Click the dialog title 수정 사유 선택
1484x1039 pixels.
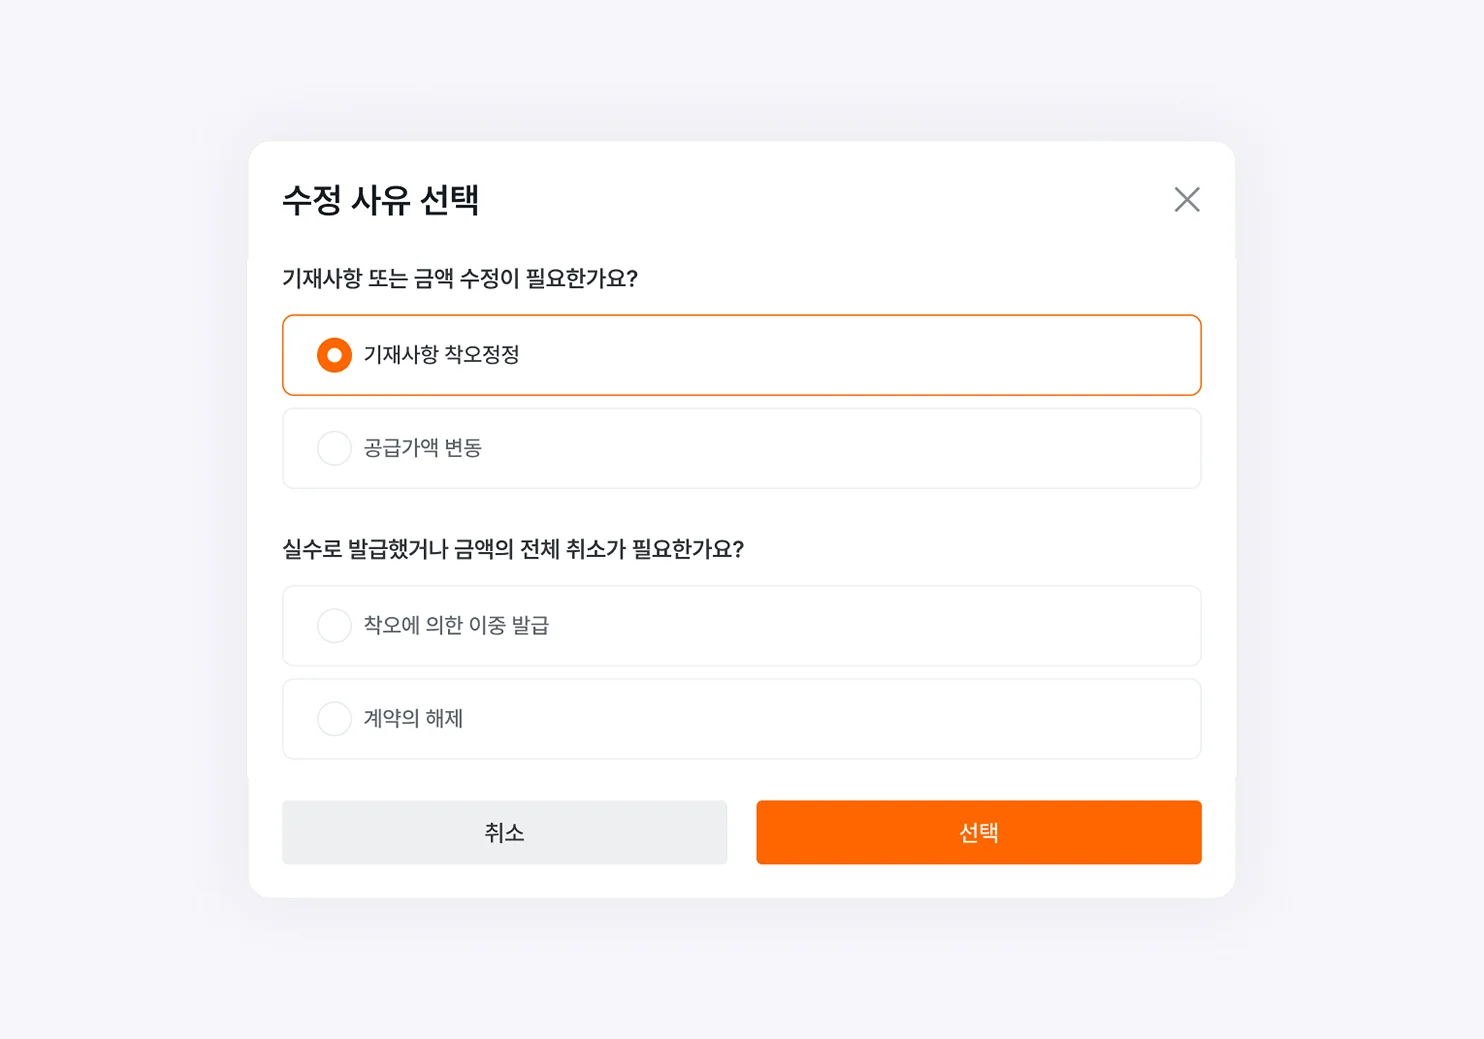(381, 200)
